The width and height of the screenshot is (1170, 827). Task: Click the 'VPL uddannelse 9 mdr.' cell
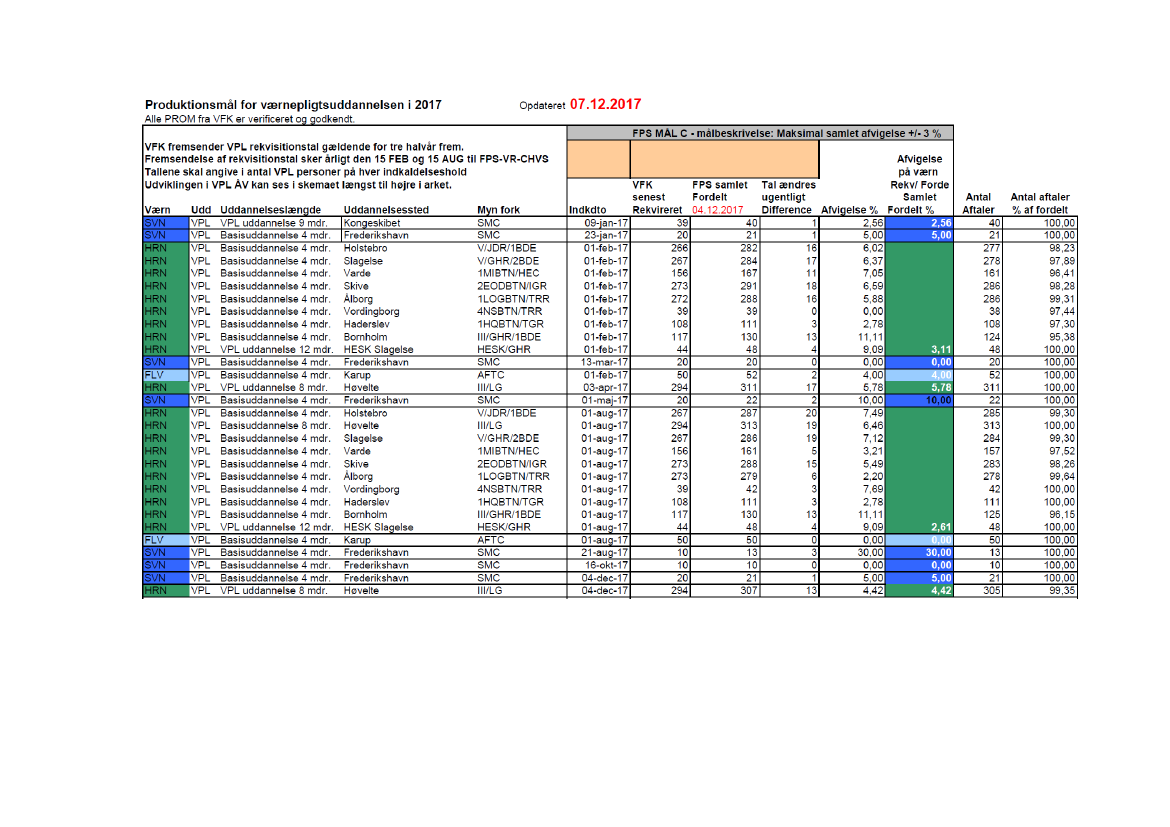tap(273, 223)
